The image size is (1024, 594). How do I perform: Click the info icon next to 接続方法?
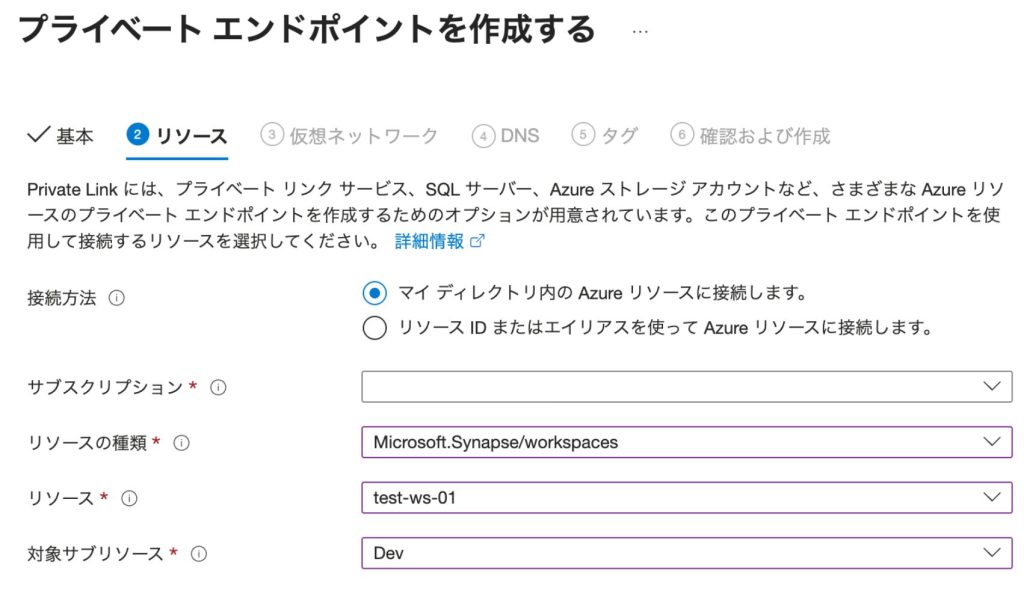click(x=116, y=298)
